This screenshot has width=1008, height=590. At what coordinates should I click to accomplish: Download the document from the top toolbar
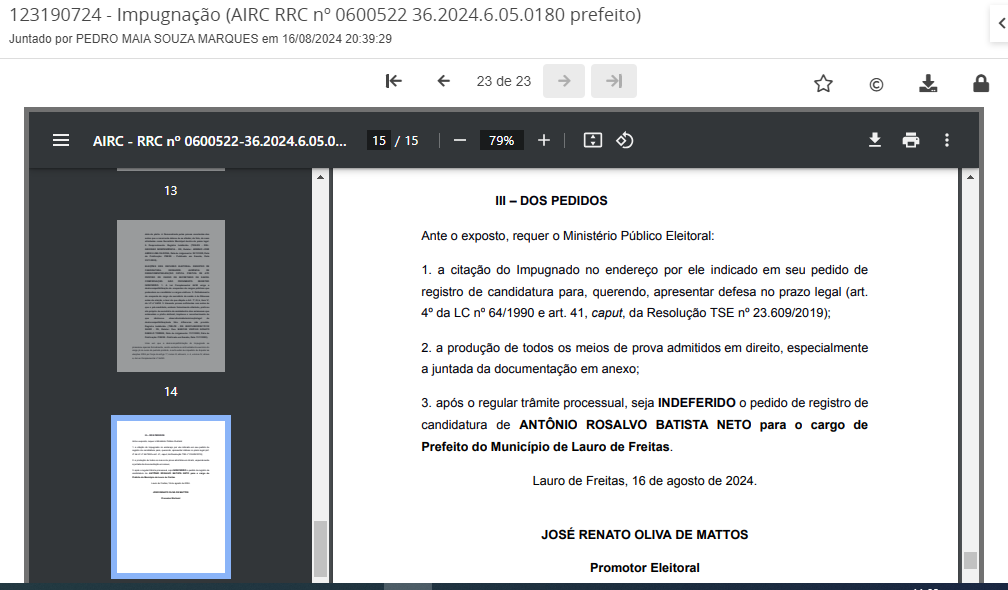pos(928,84)
